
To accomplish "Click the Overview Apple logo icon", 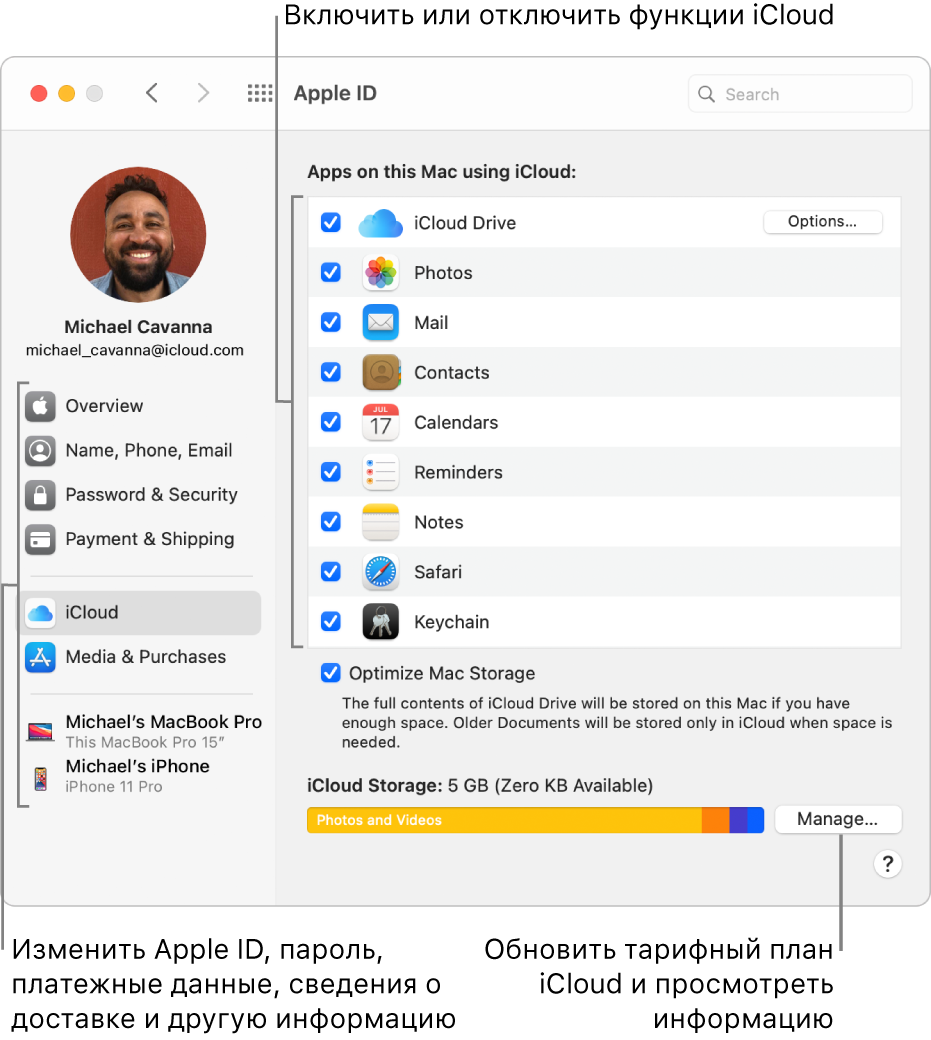I will 40,406.
